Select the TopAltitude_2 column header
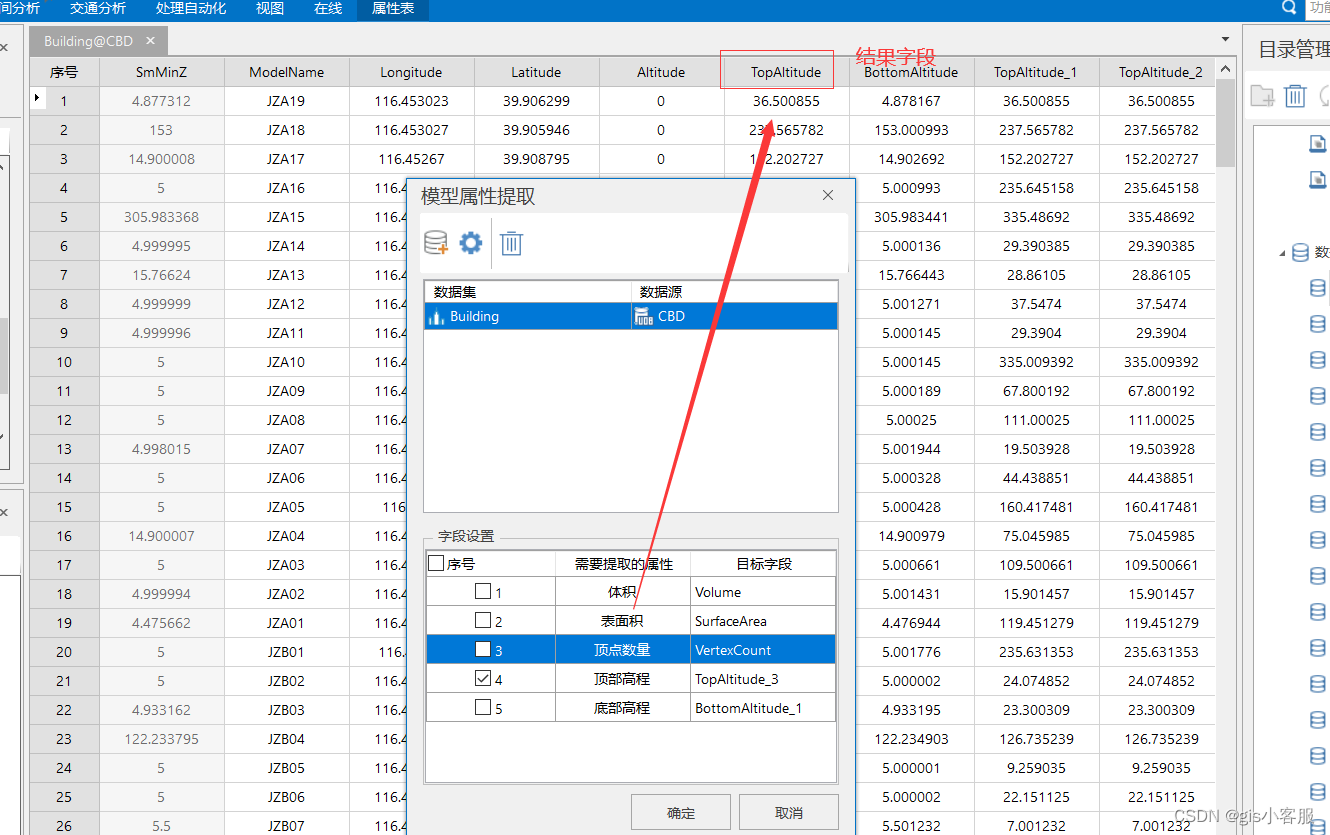The height and width of the screenshot is (835, 1330). pos(1160,72)
